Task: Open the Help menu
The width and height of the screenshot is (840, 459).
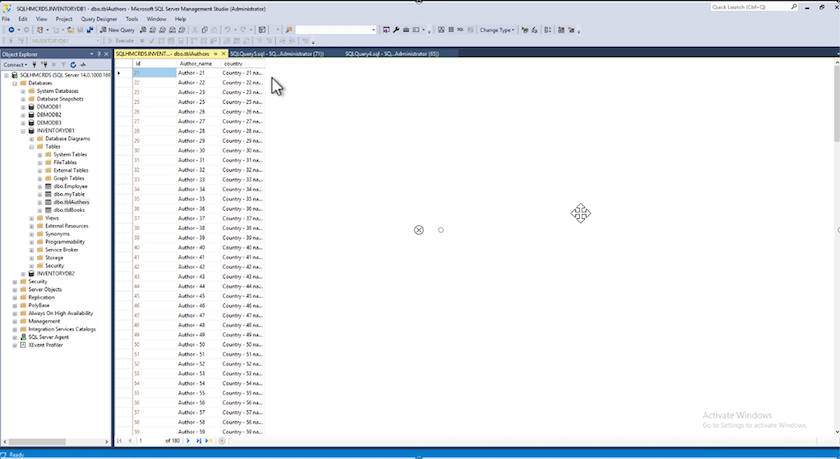Action: point(180,19)
